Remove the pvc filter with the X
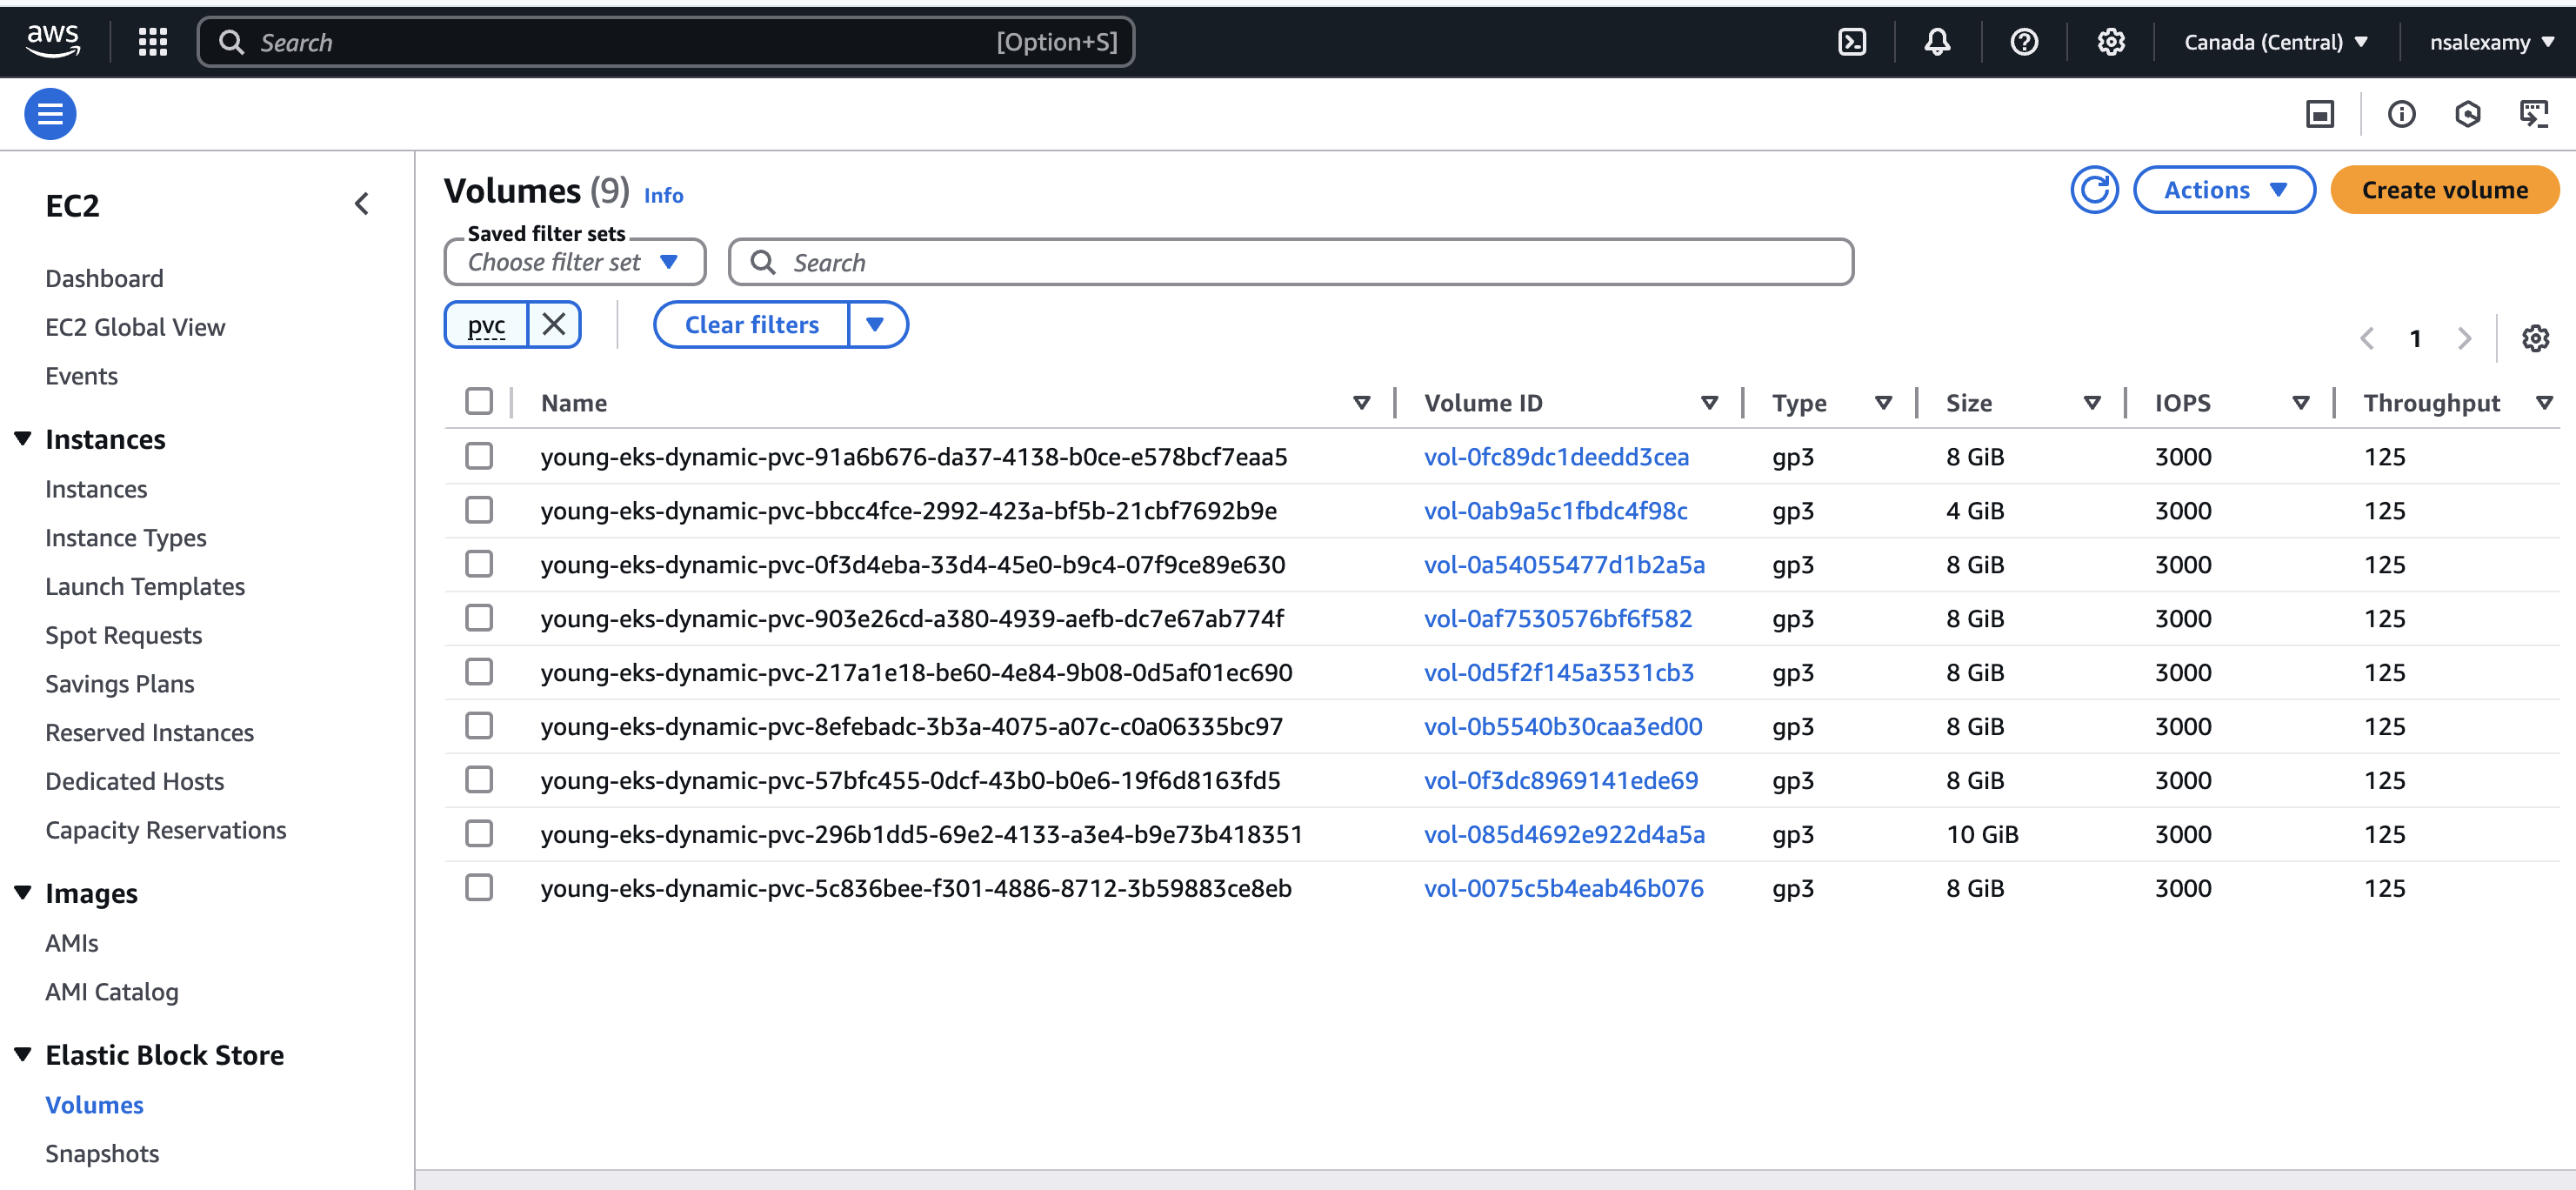The image size is (2576, 1190). [x=553, y=324]
